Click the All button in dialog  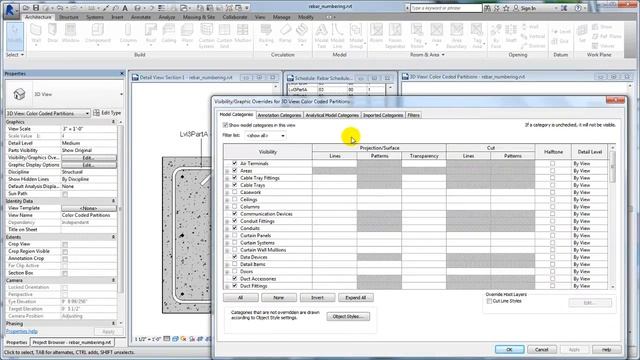240,298
